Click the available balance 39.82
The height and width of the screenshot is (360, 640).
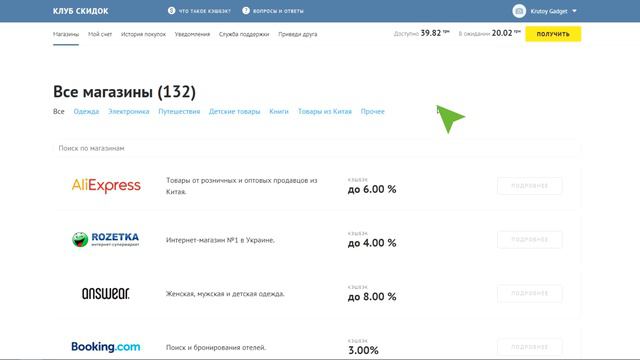(431, 33)
